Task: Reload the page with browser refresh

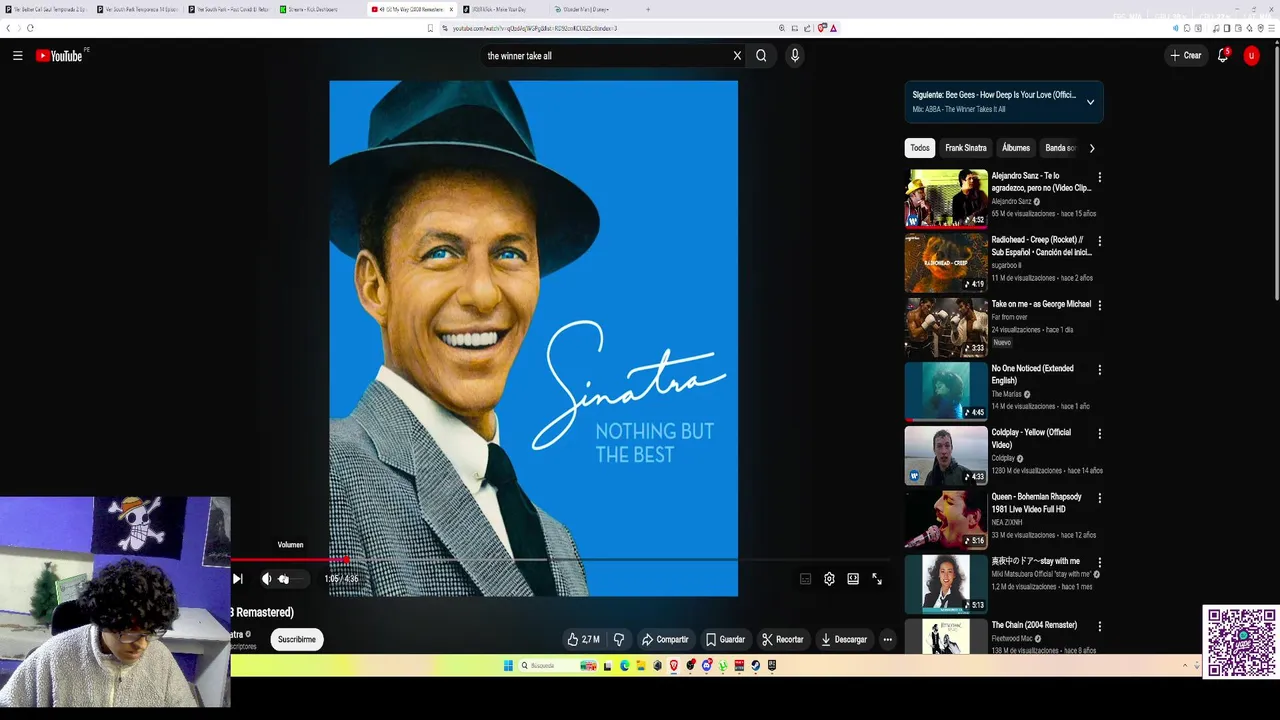Action: click(x=29, y=28)
